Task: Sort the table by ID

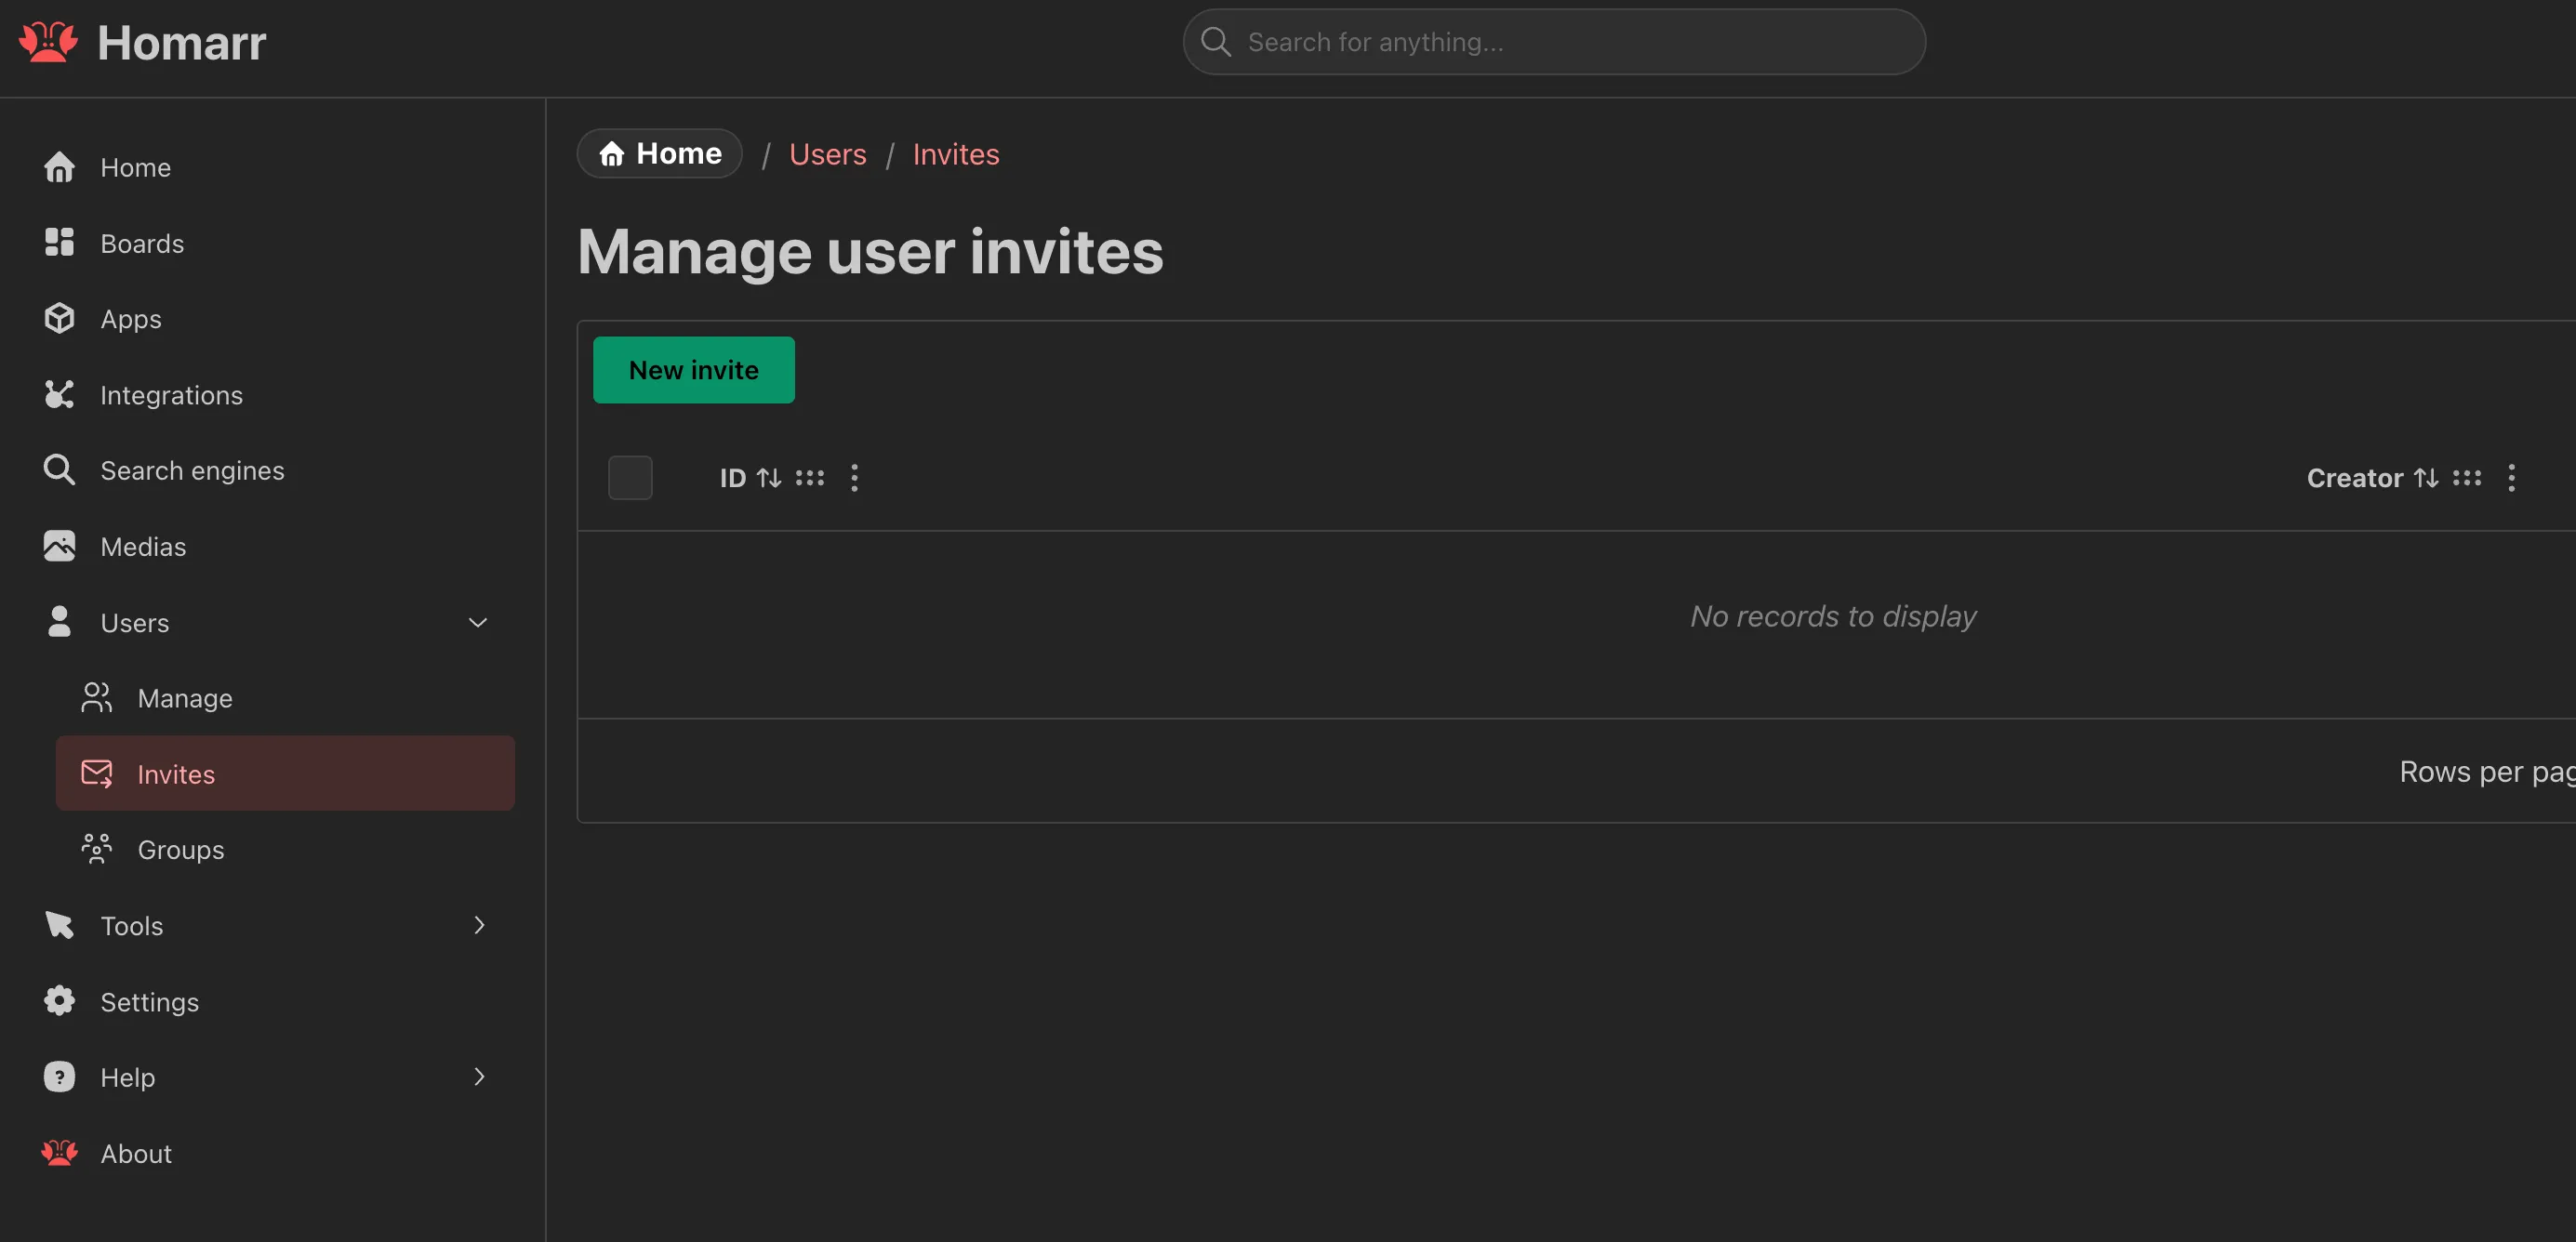Action: 768,478
